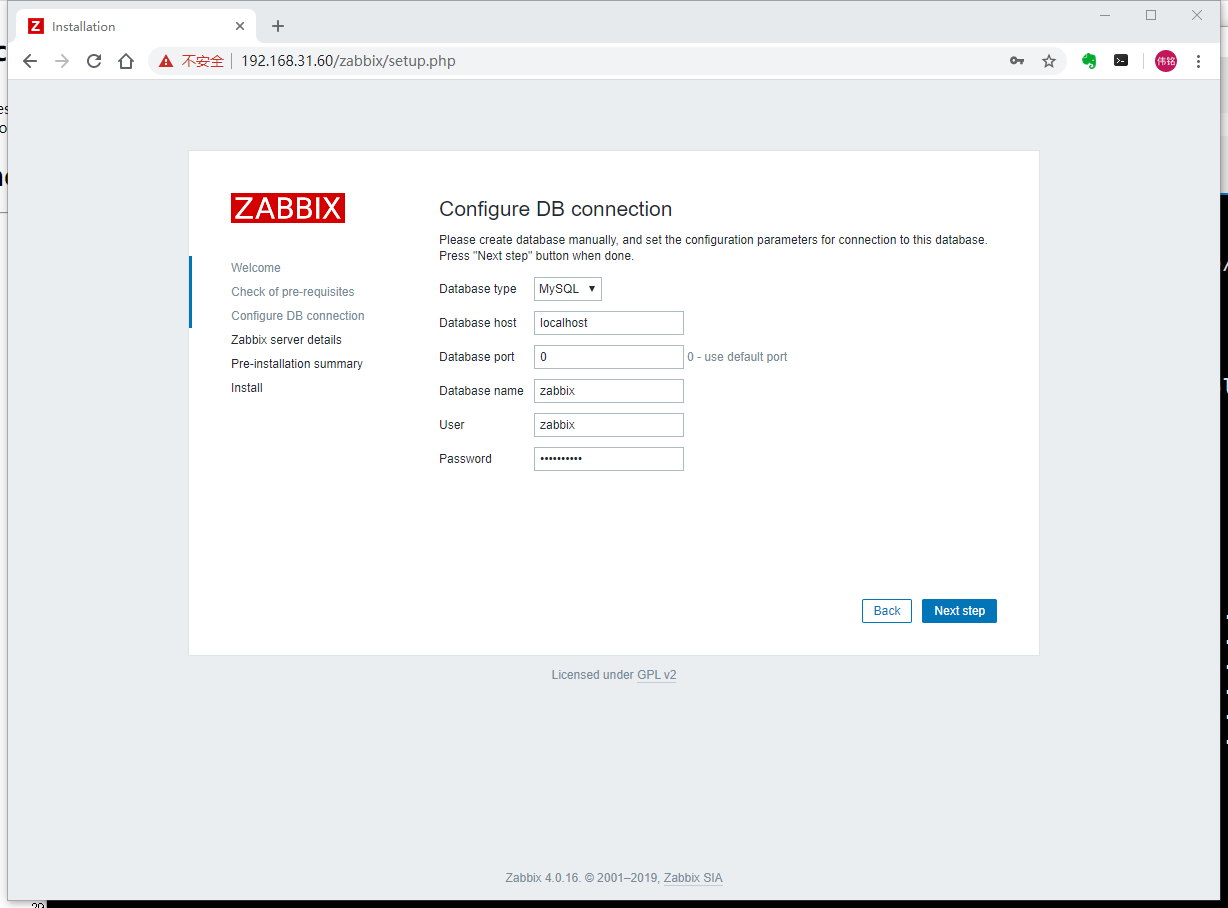Select Zabbix server details step
Viewport: 1228px width, 908px height.
(x=286, y=340)
